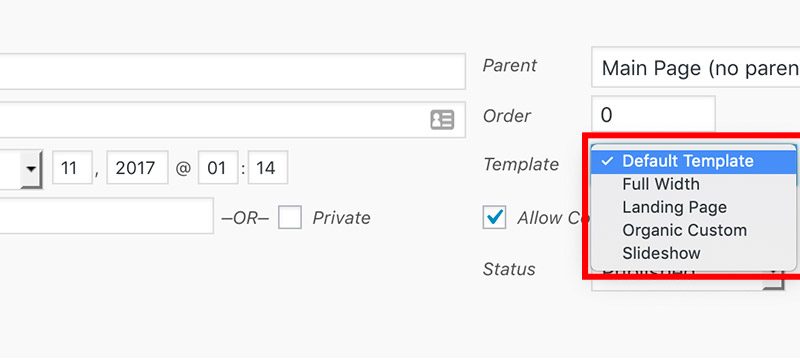The height and width of the screenshot is (360, 800).
Task: Uncheck the Allow Comments checkbox
Action: coord(494,217)
